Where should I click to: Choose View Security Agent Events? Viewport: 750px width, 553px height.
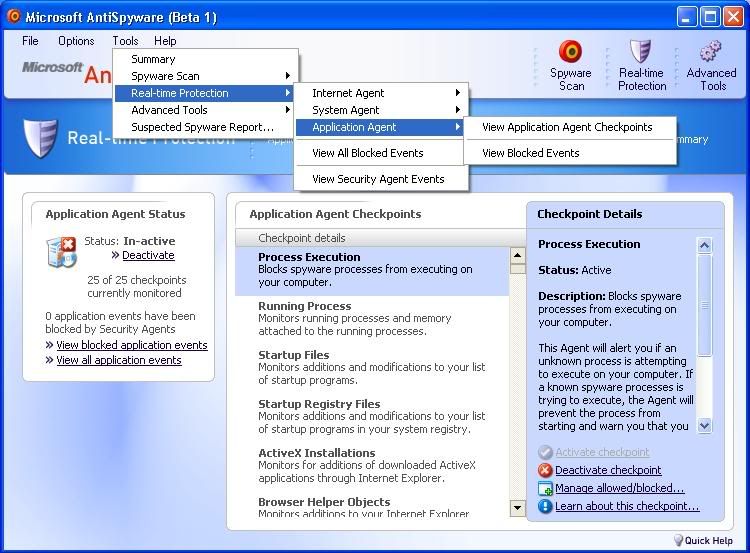coord(381,179)
